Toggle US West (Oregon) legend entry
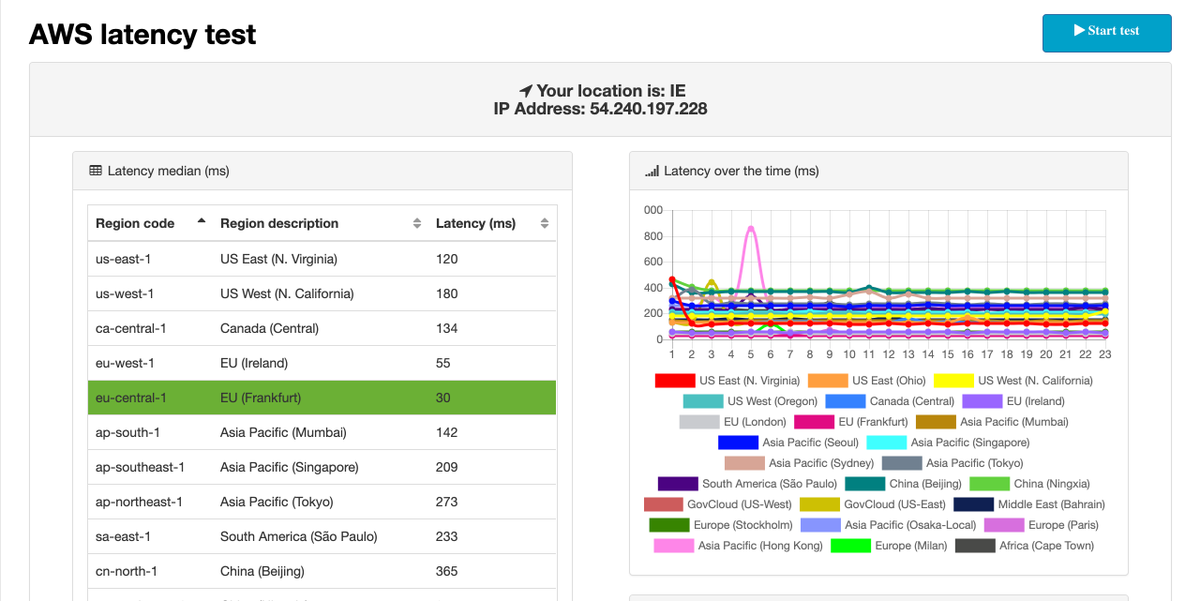This screenshot has height=601, width=1200. [x=750, y=401]
